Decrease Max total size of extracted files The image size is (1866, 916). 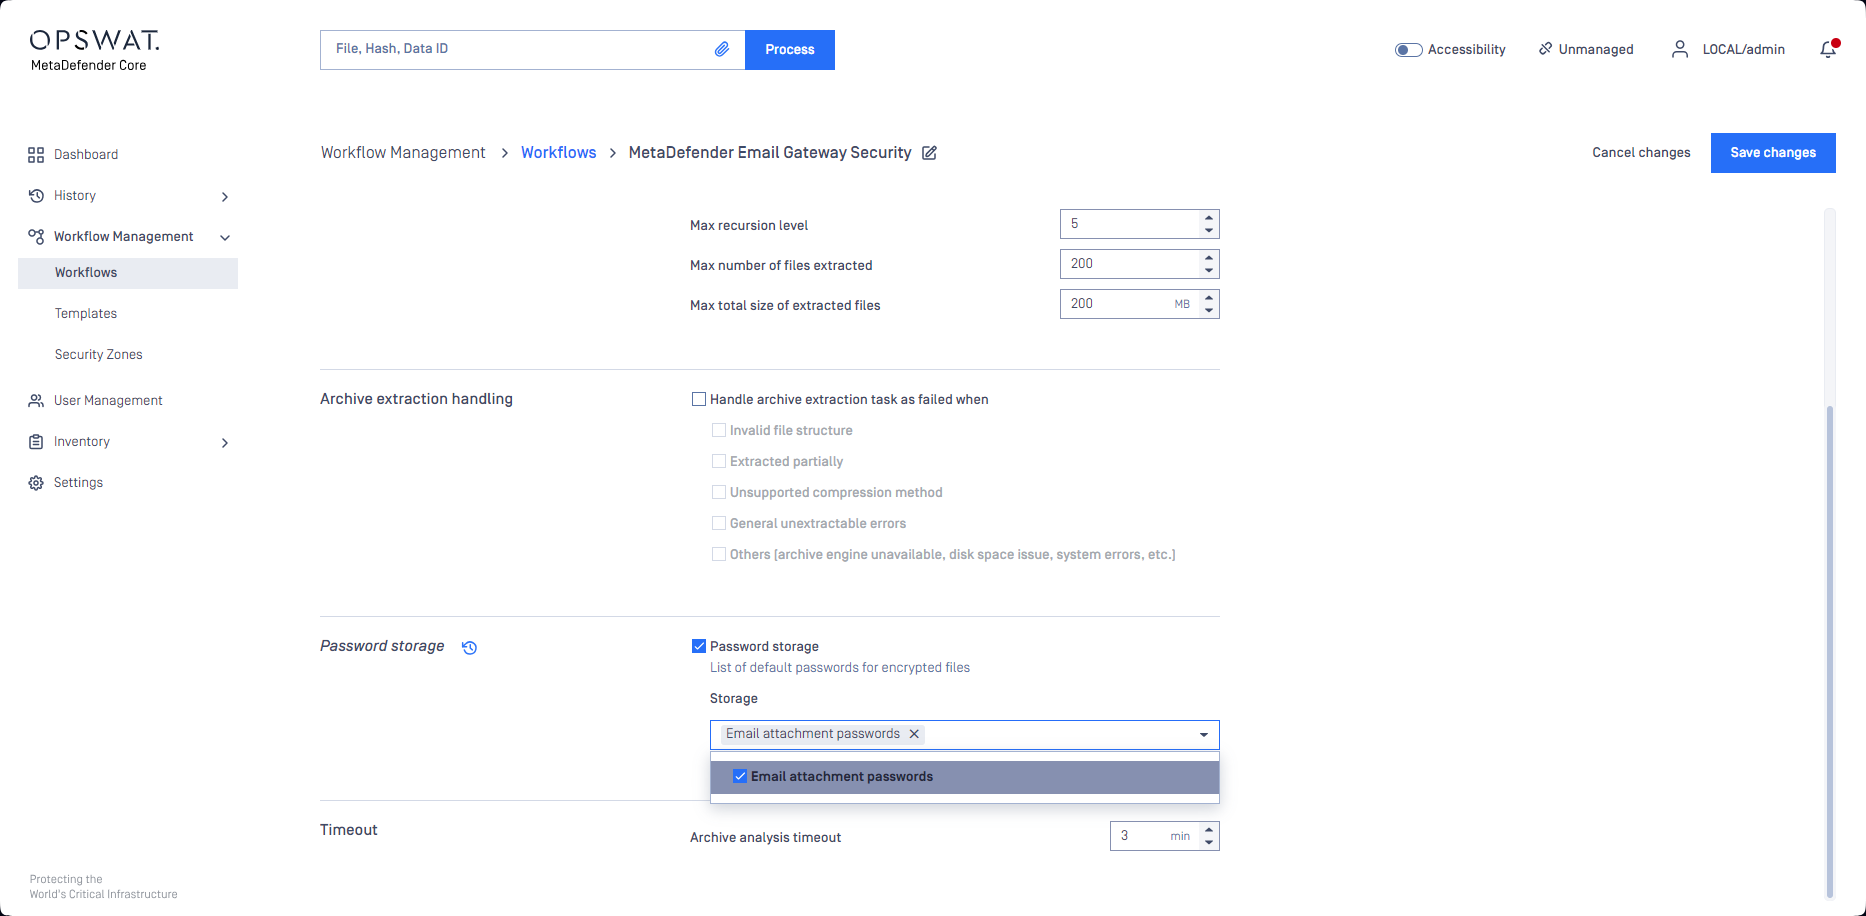(1209, 311)
